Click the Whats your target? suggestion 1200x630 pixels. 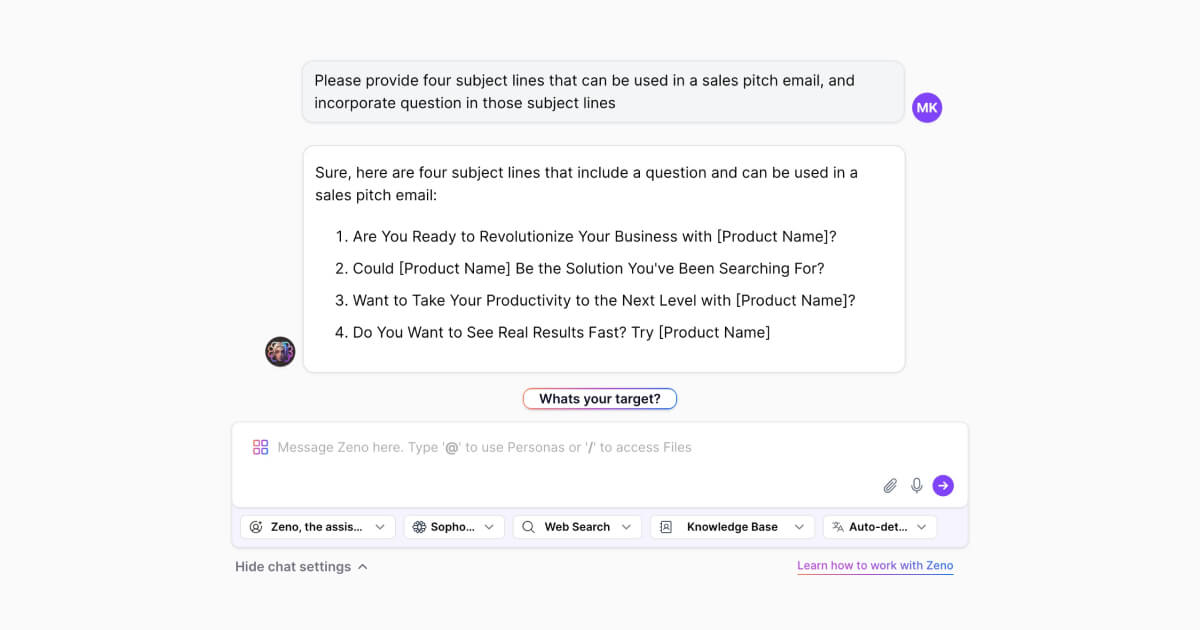pos(600,399)
